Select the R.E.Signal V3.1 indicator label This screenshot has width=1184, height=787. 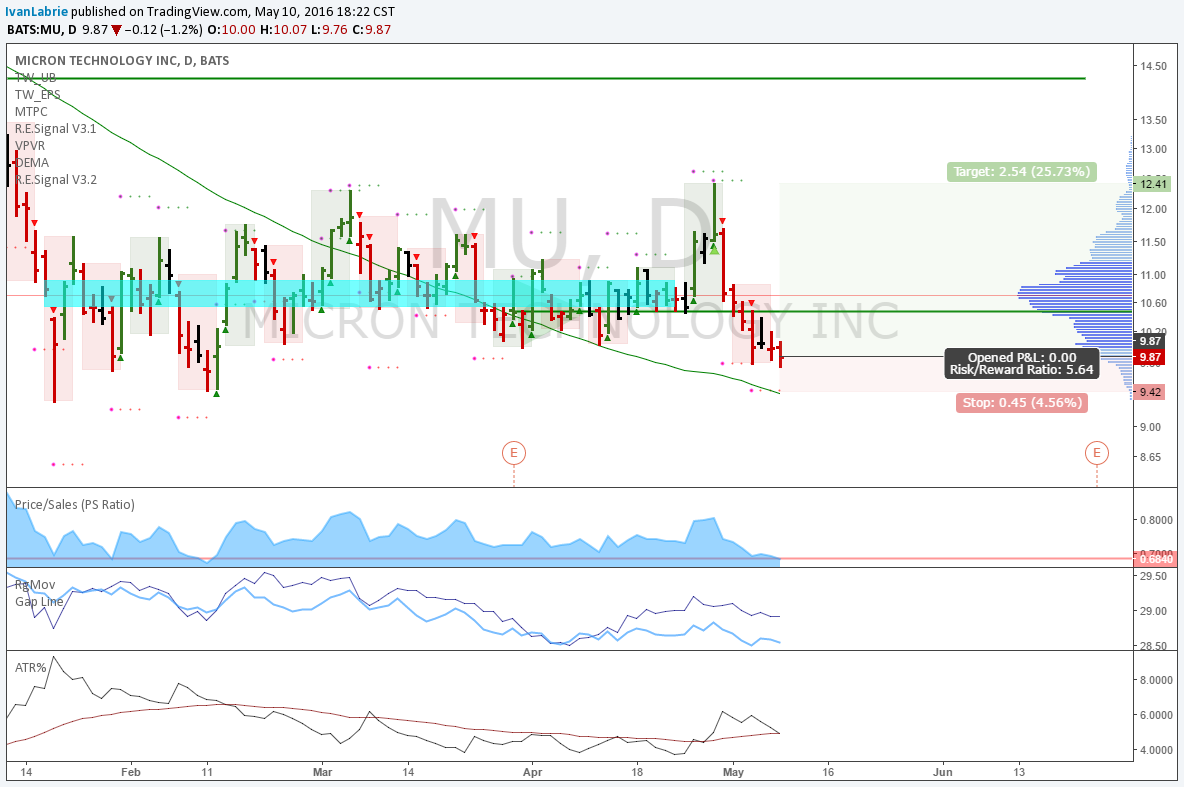pyautogui.click(x=56, y=128)
